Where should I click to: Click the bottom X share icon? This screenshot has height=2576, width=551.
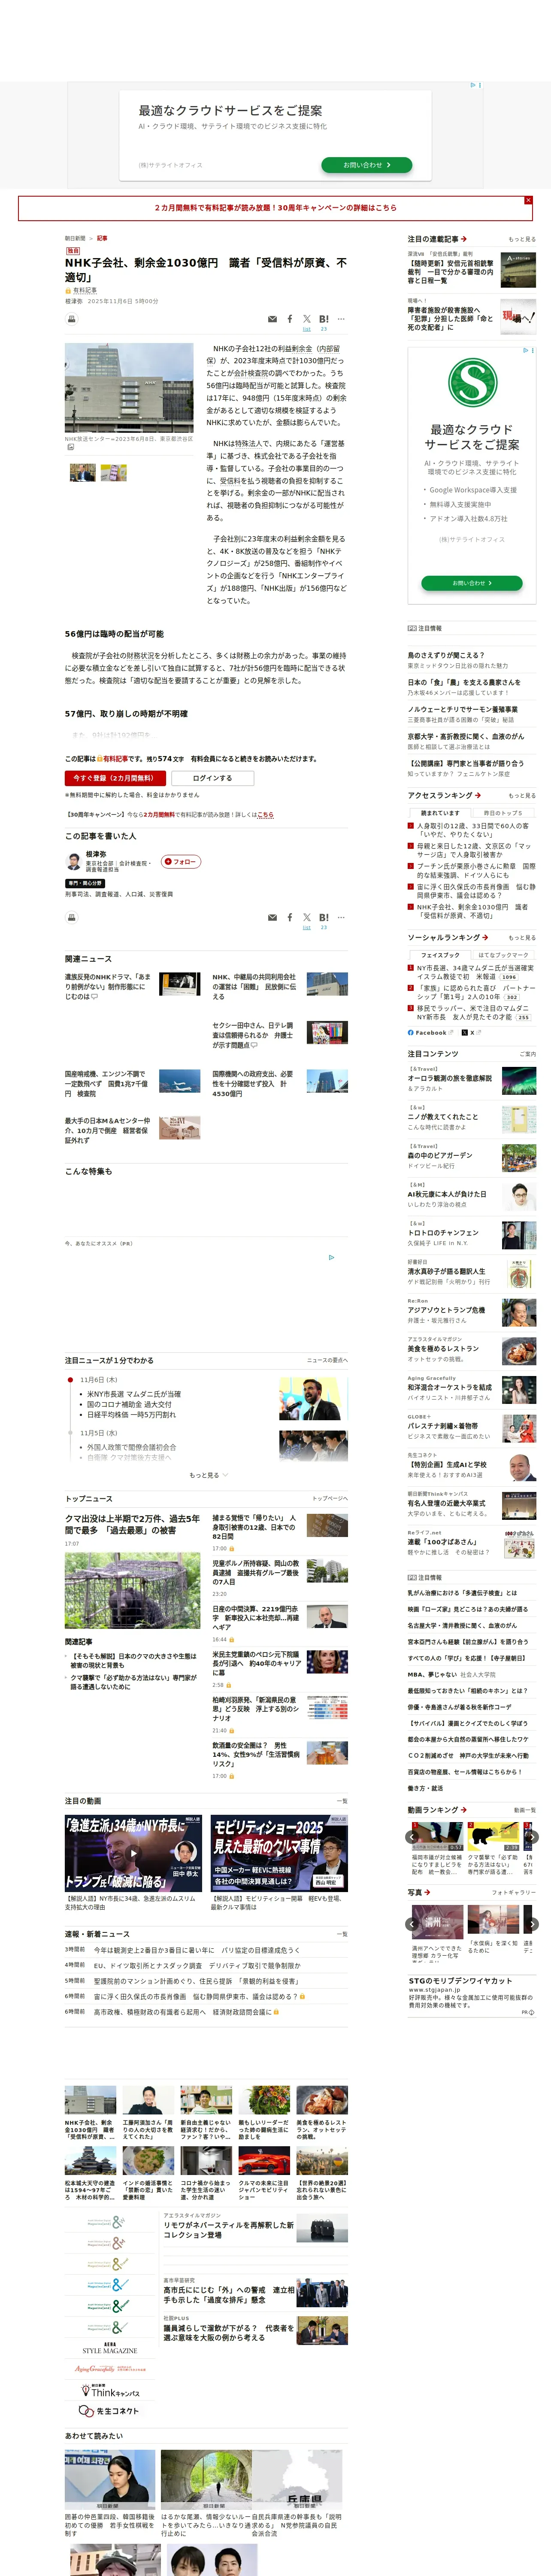(307, 917)
